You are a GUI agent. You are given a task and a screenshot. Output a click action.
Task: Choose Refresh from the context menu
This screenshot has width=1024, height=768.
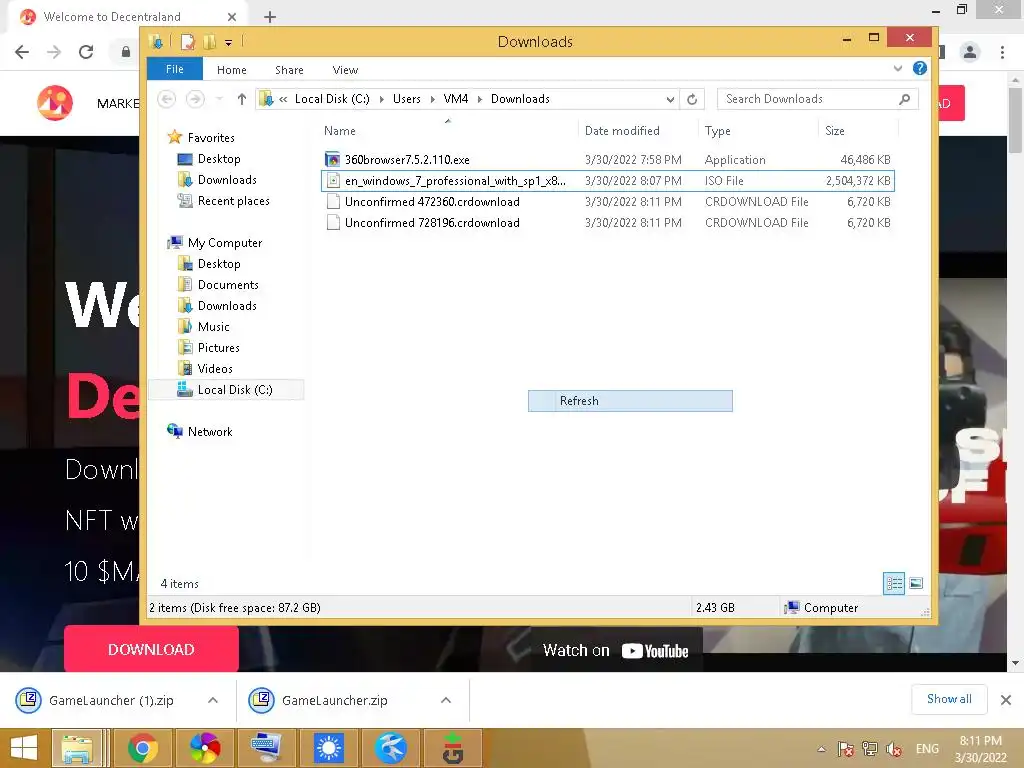(630, 401)
